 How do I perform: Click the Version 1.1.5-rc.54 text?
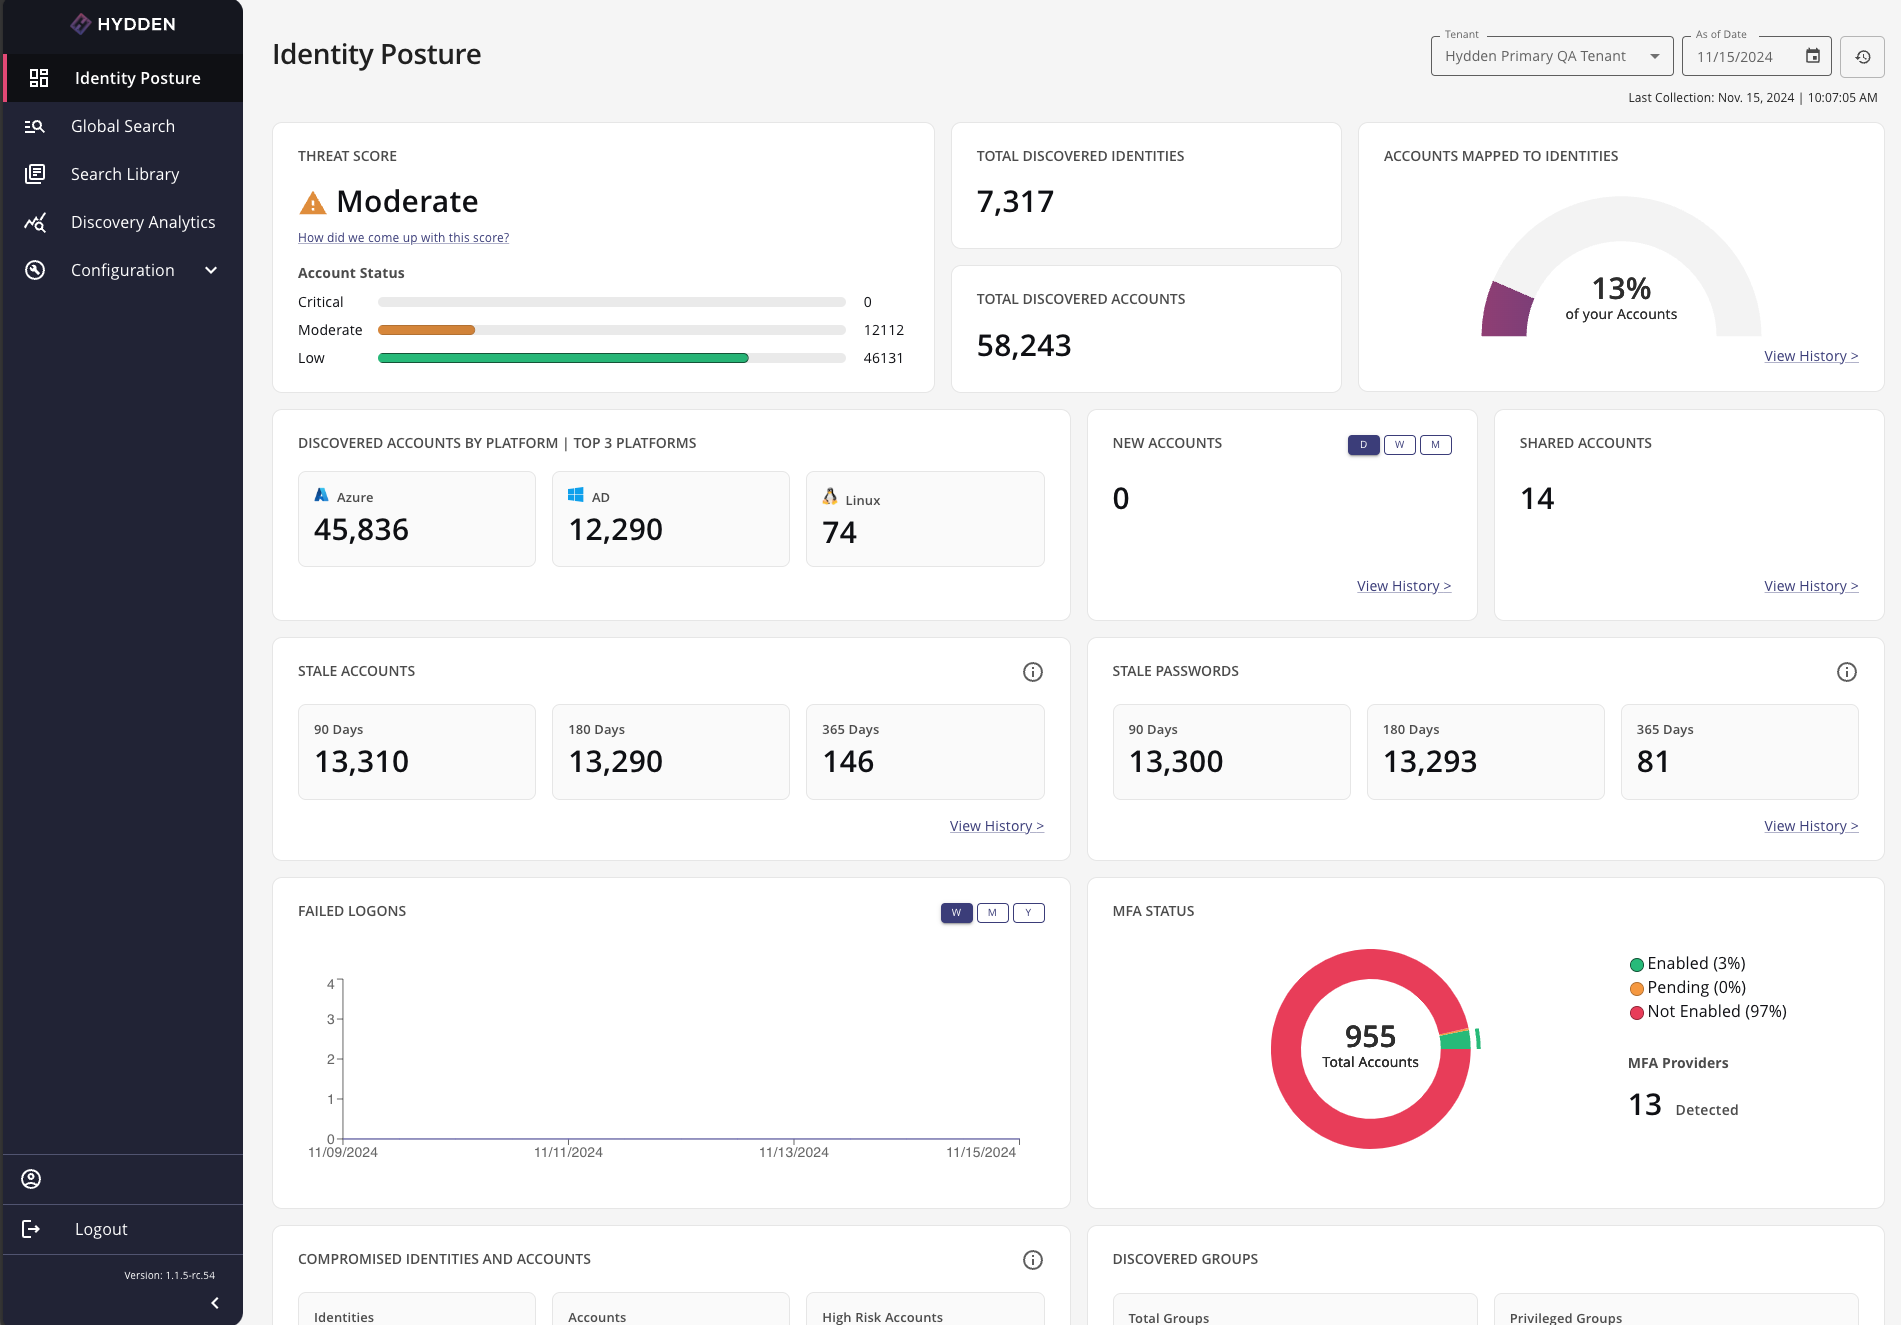pos(170,1276)
